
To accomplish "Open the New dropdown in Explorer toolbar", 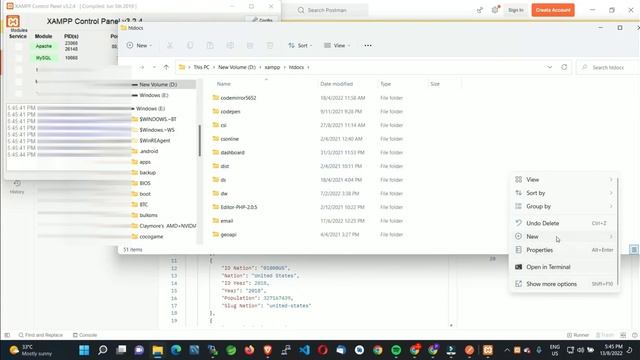I will coord(139,46).
